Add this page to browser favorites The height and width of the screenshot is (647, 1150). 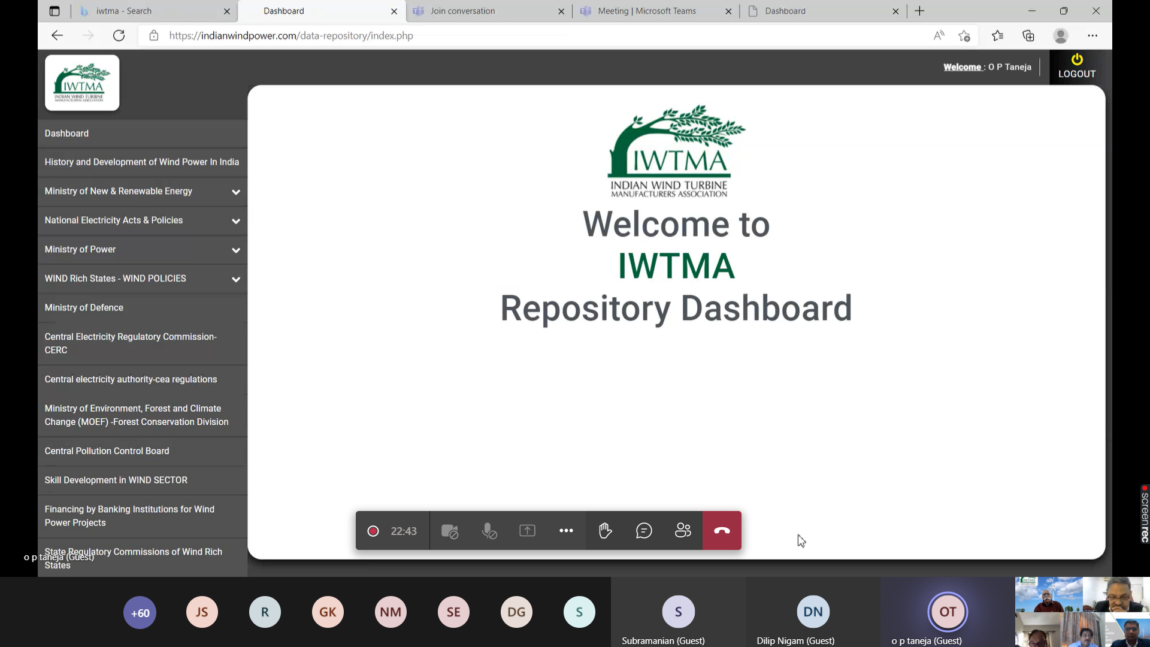(x=964, y=36)
